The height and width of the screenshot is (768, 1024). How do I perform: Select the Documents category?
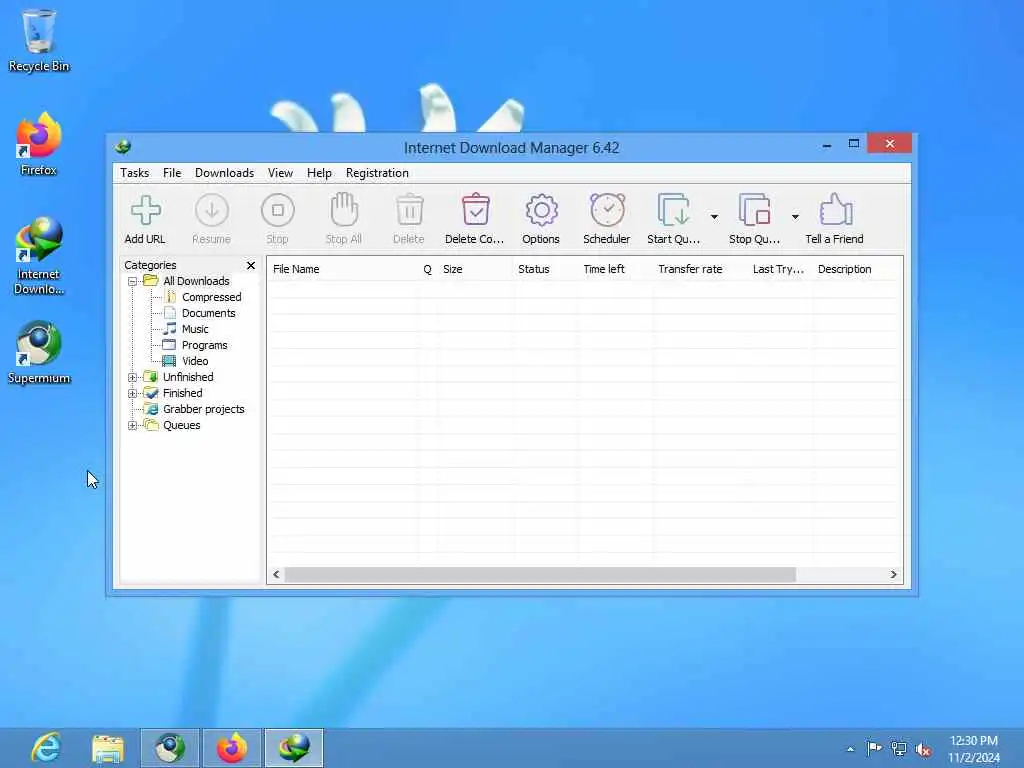point(208,313)
